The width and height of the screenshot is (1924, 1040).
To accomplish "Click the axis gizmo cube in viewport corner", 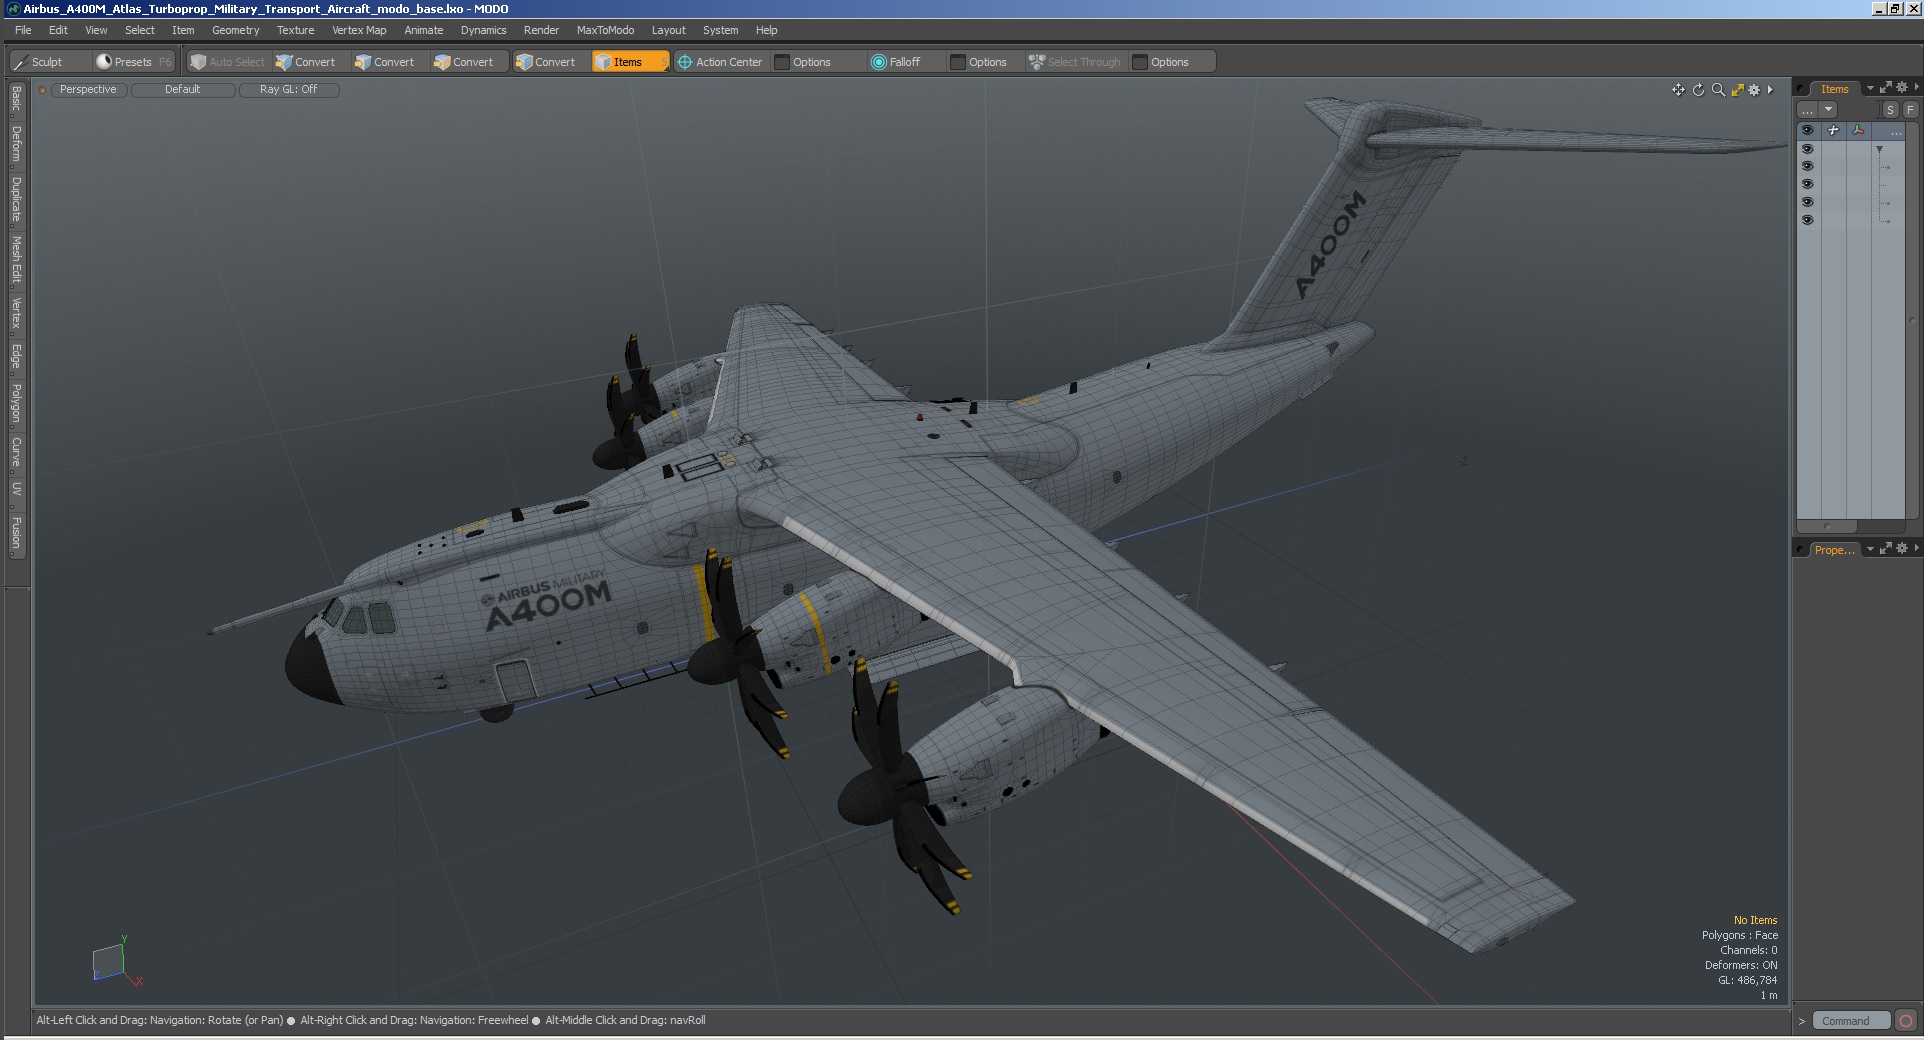I will [x=108, y=962].
